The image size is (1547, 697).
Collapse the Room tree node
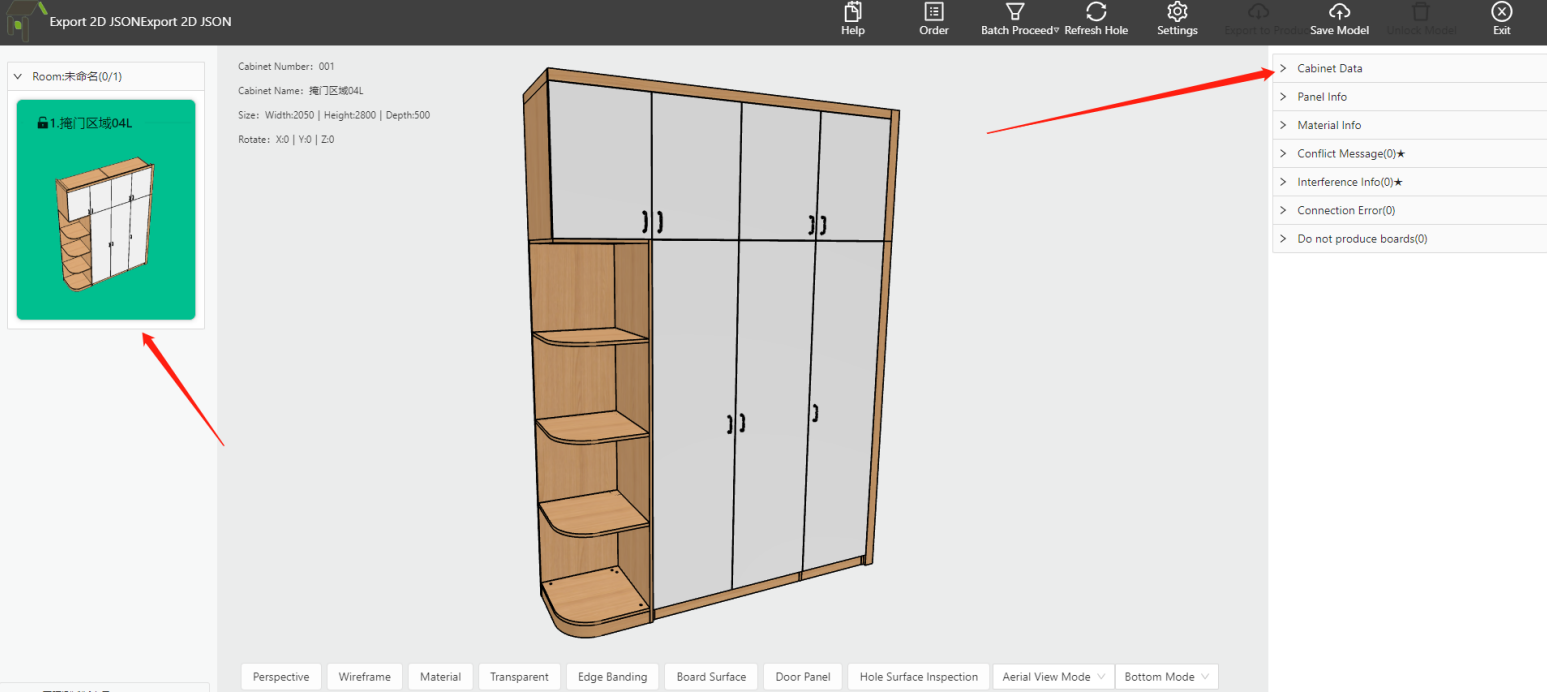click(18, 76)
